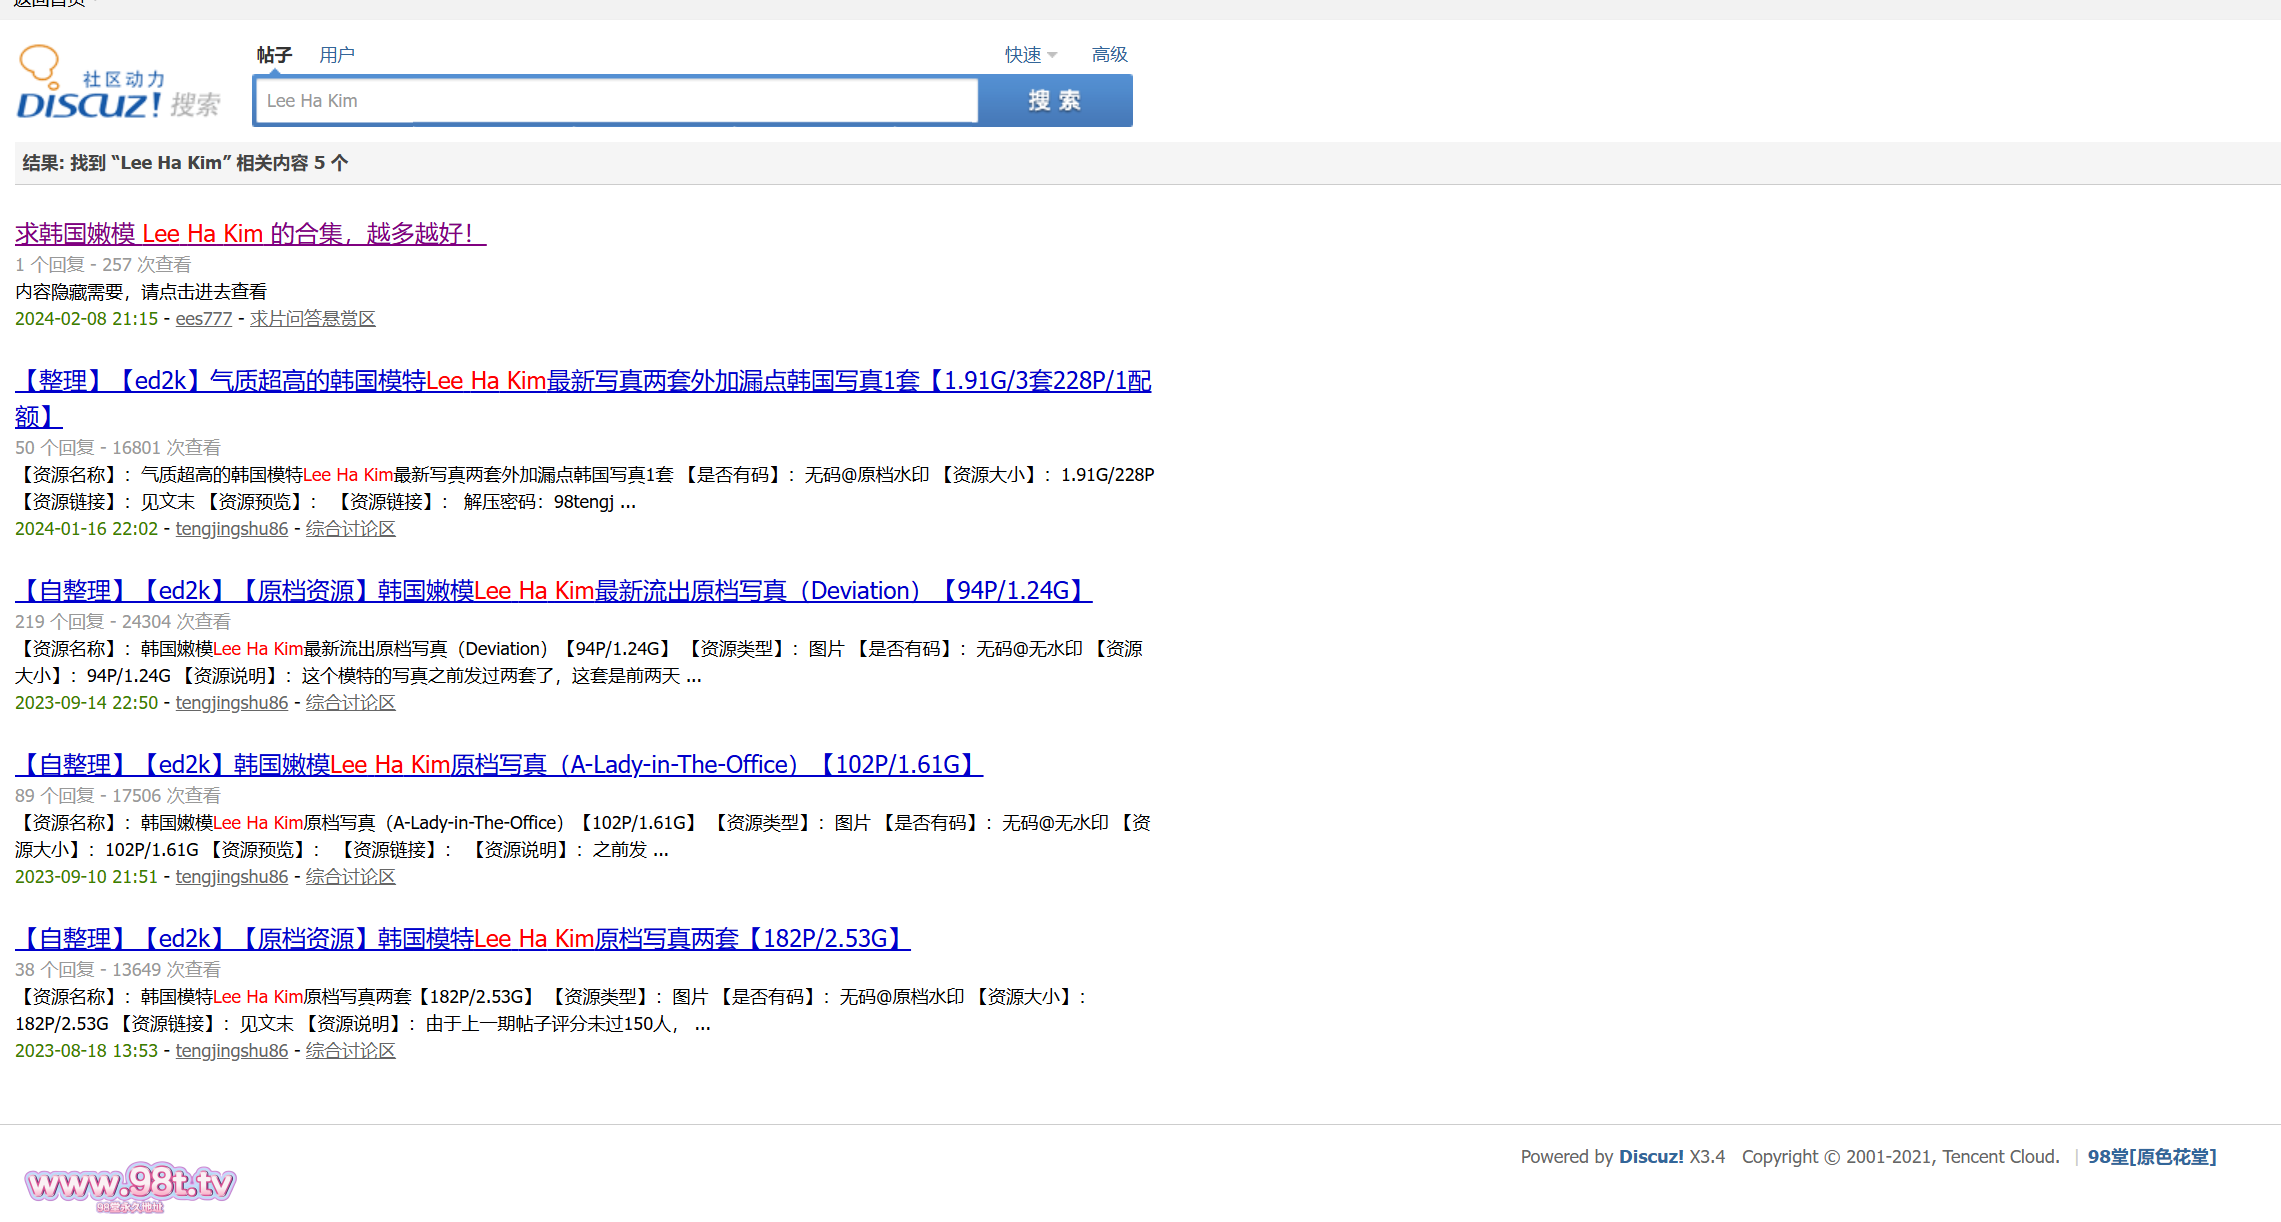Open author ees777 profile link
Viewport: 2281px width, 1222px height.
(204, 318)
